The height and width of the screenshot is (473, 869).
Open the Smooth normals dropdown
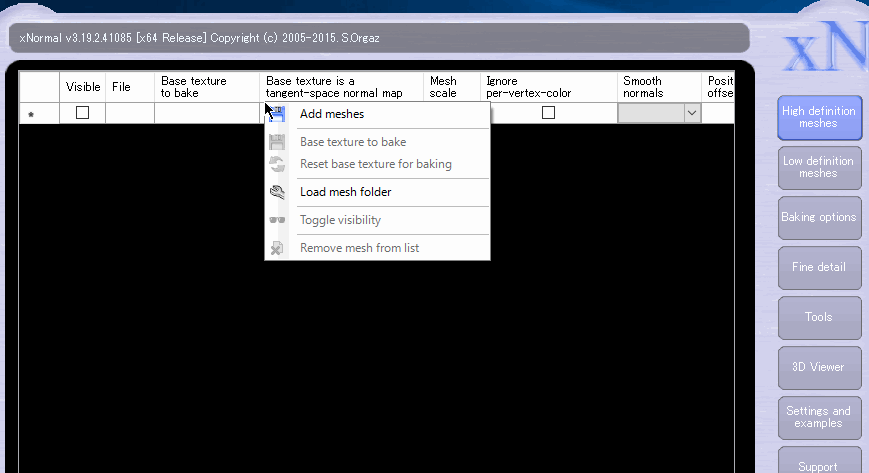(692, 113)
